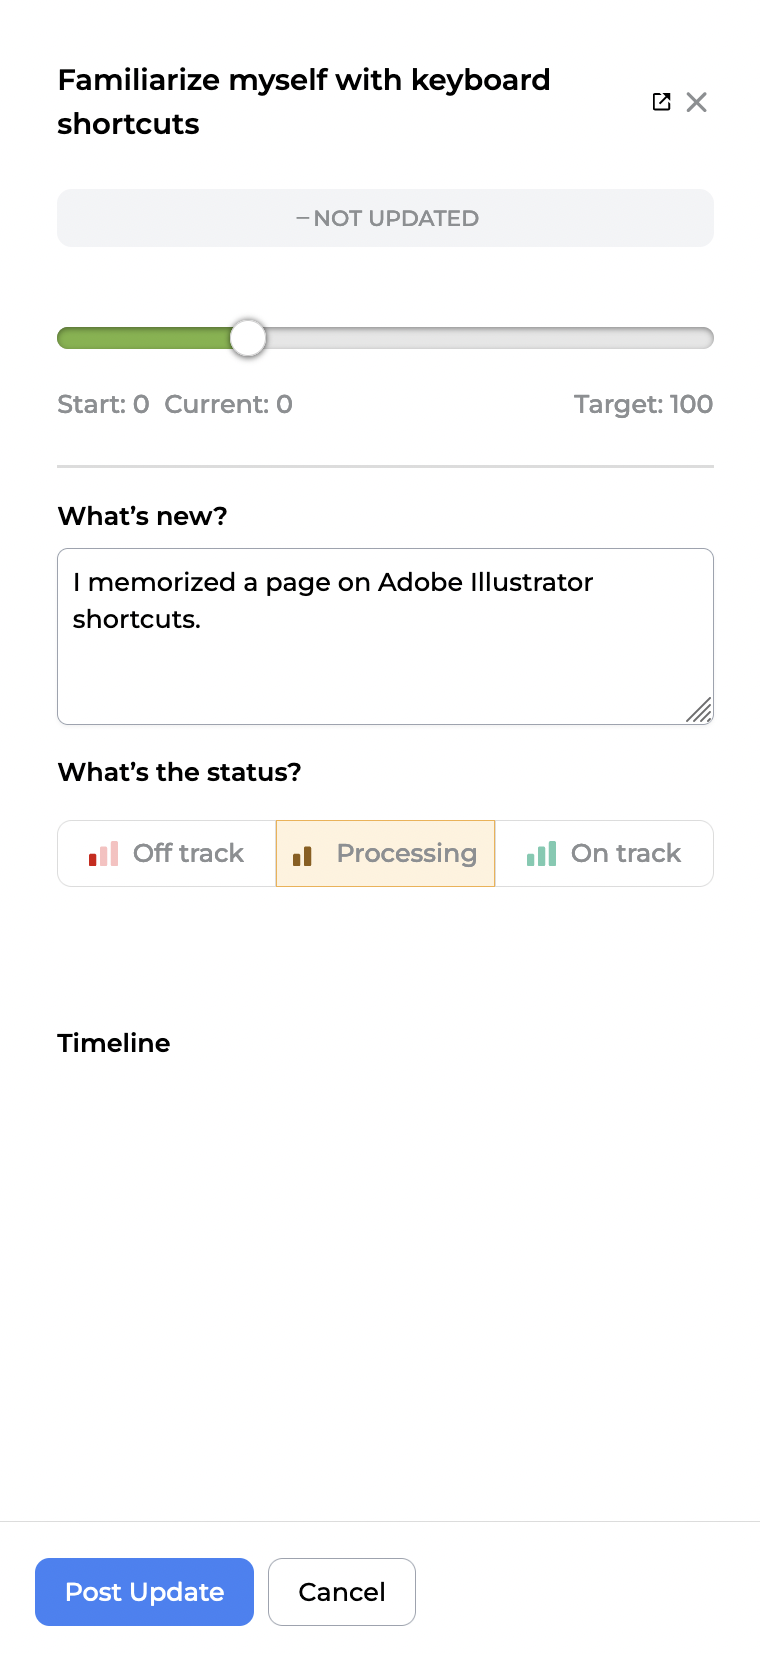Click the green bars icon beside On track
The image size is (760, 1654).
(x=541, y=854)
